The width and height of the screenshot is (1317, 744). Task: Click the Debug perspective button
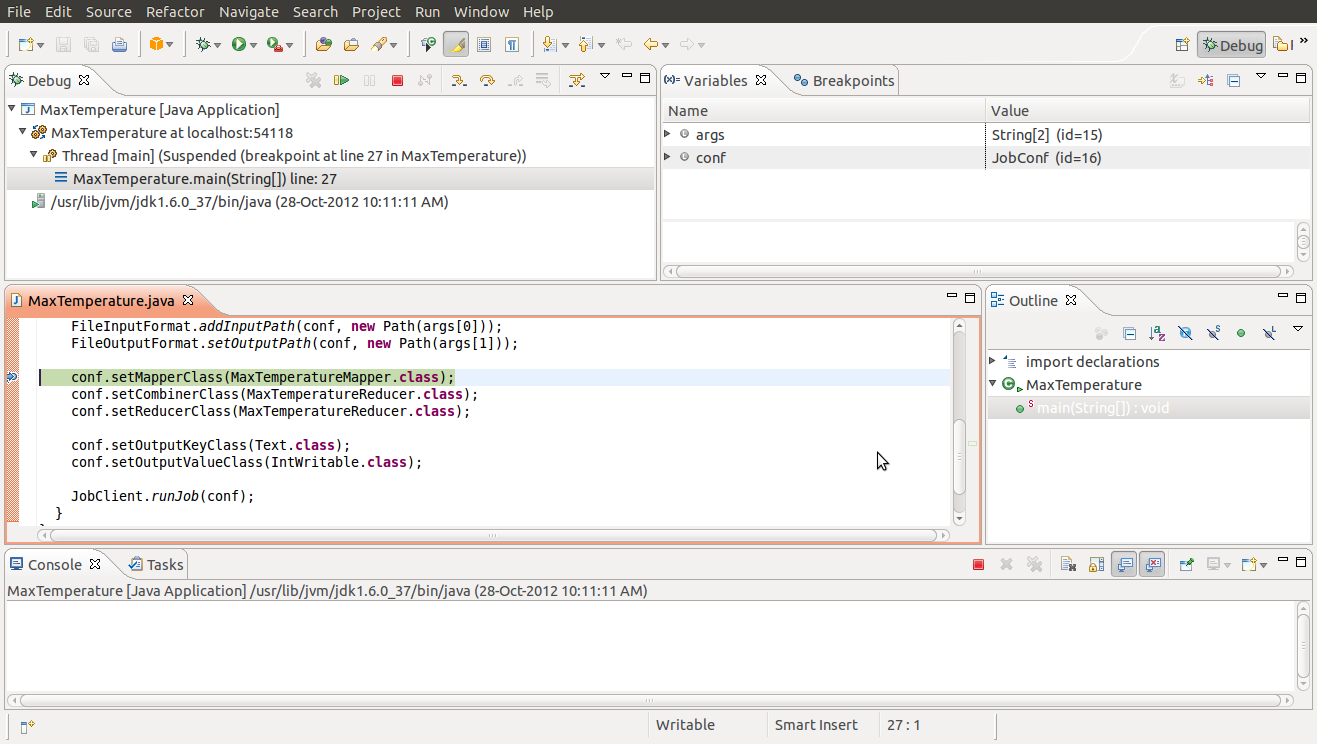click(1232, 45)
